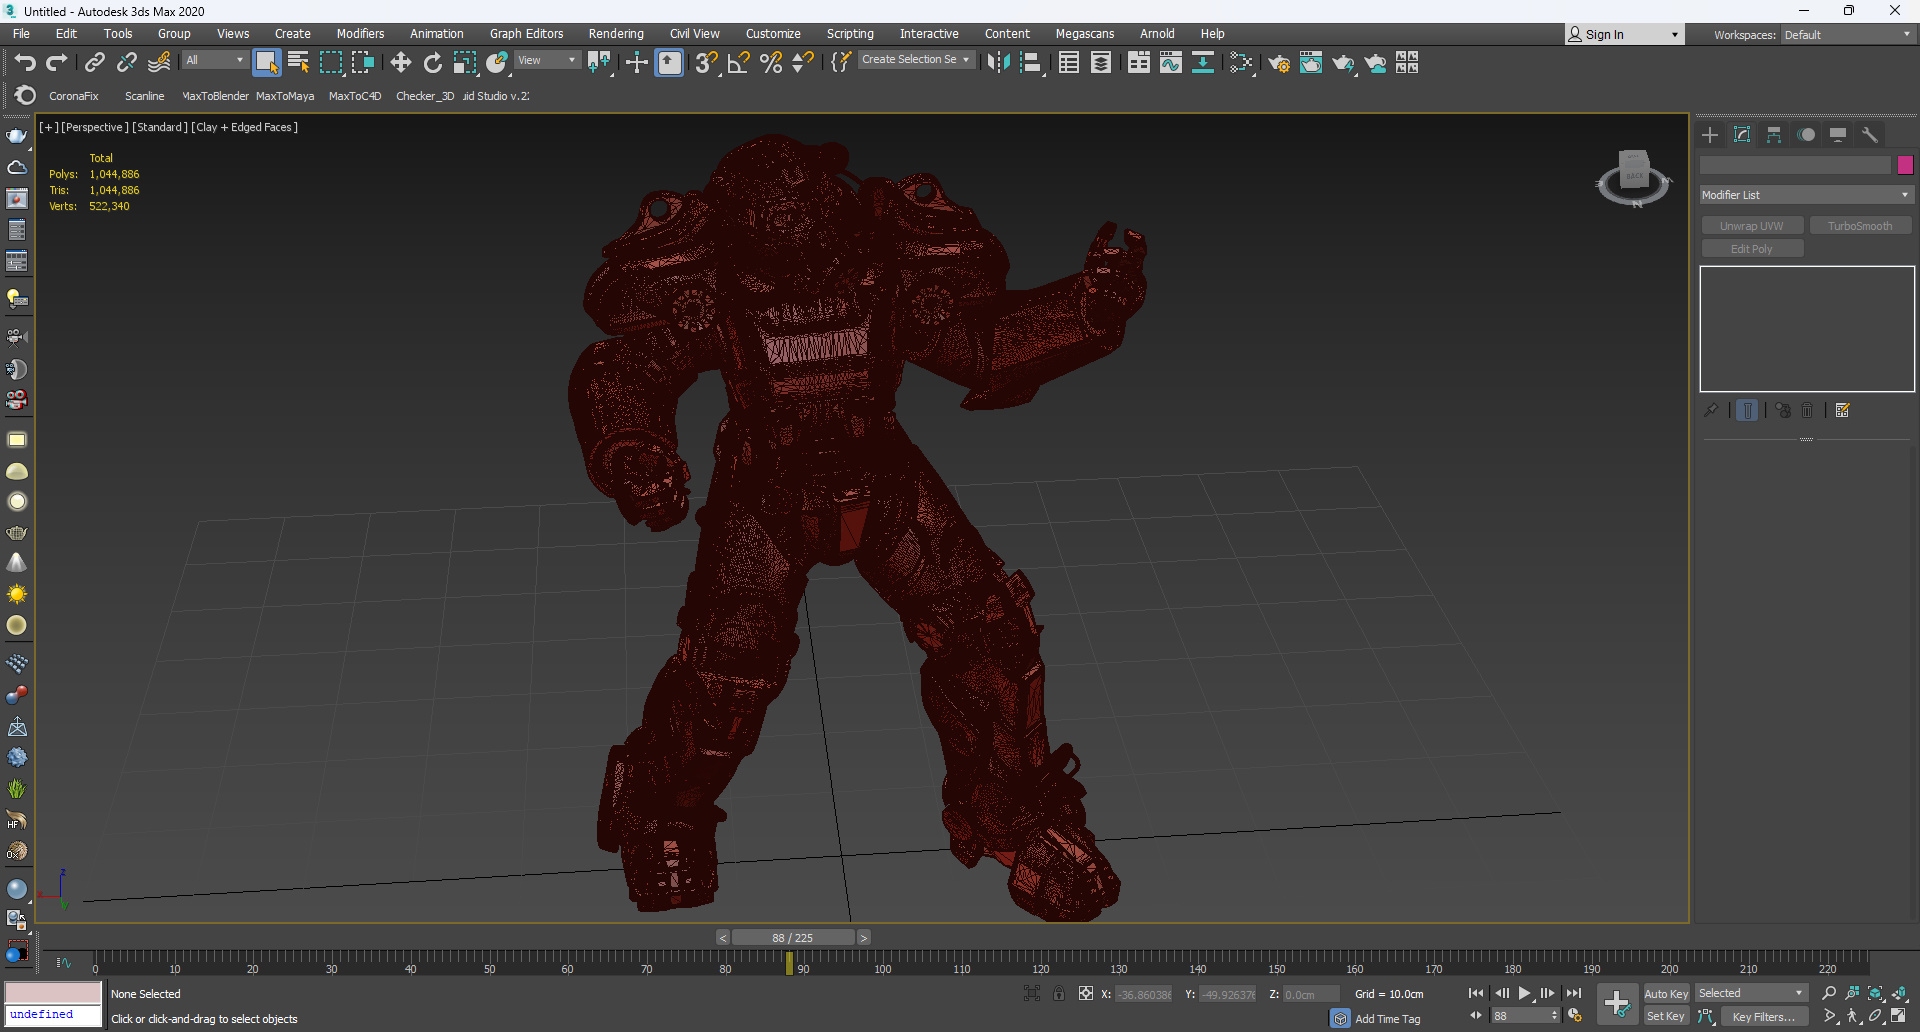This screenshot has width=1920, height=1032.
Task: Toggle window/crossing selection mode
Action: pyautogui.click(x=363, y=63)
